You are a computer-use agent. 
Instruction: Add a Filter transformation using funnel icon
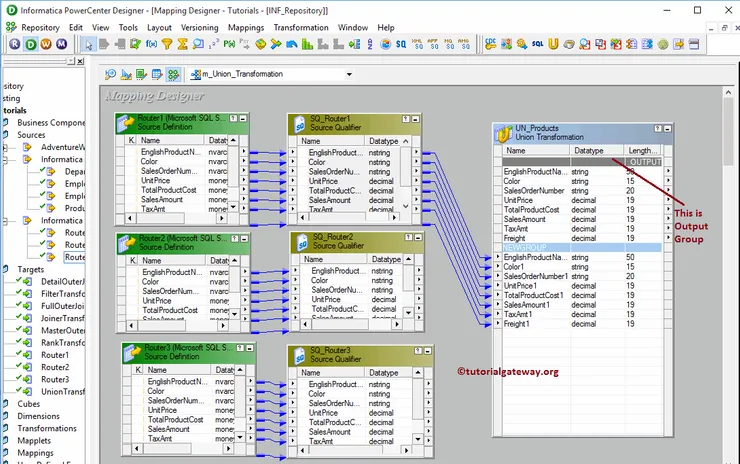(167, 44)
